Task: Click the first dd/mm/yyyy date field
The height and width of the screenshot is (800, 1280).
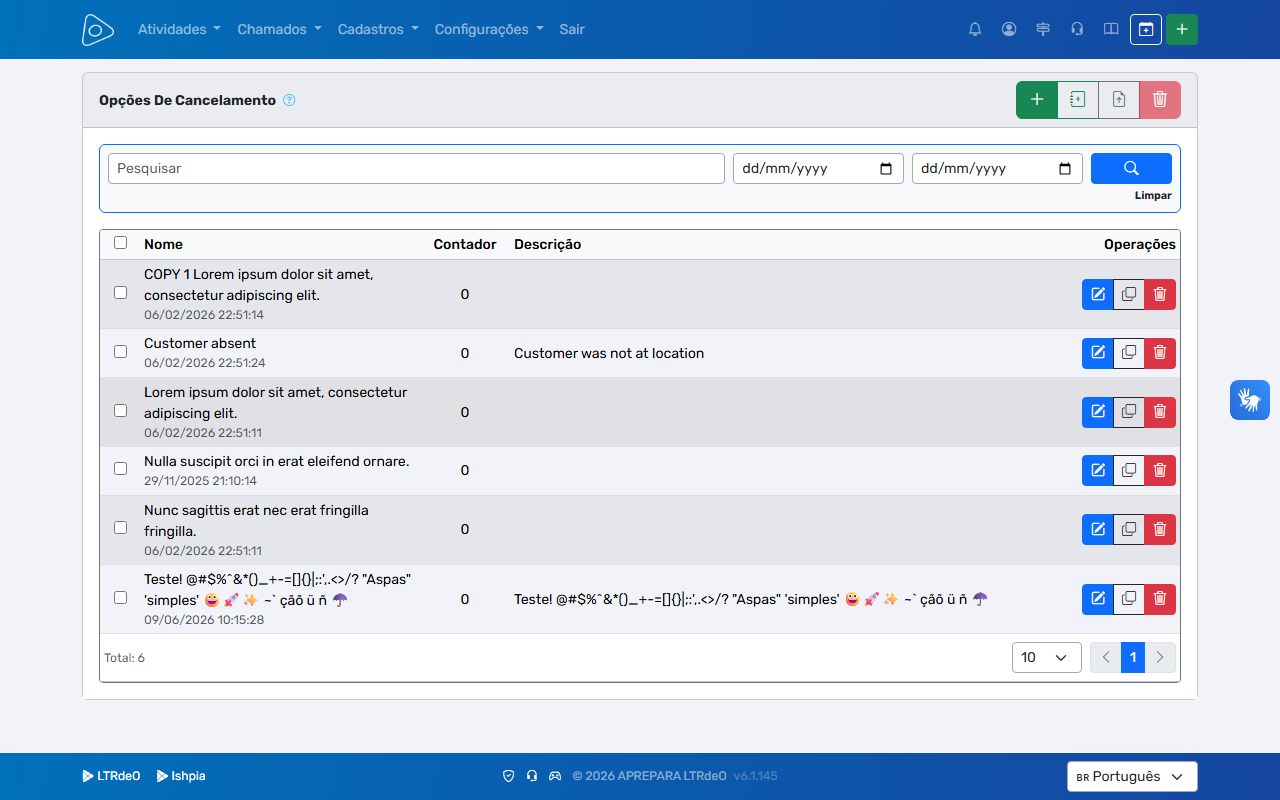Action: (x=818, y=168)
